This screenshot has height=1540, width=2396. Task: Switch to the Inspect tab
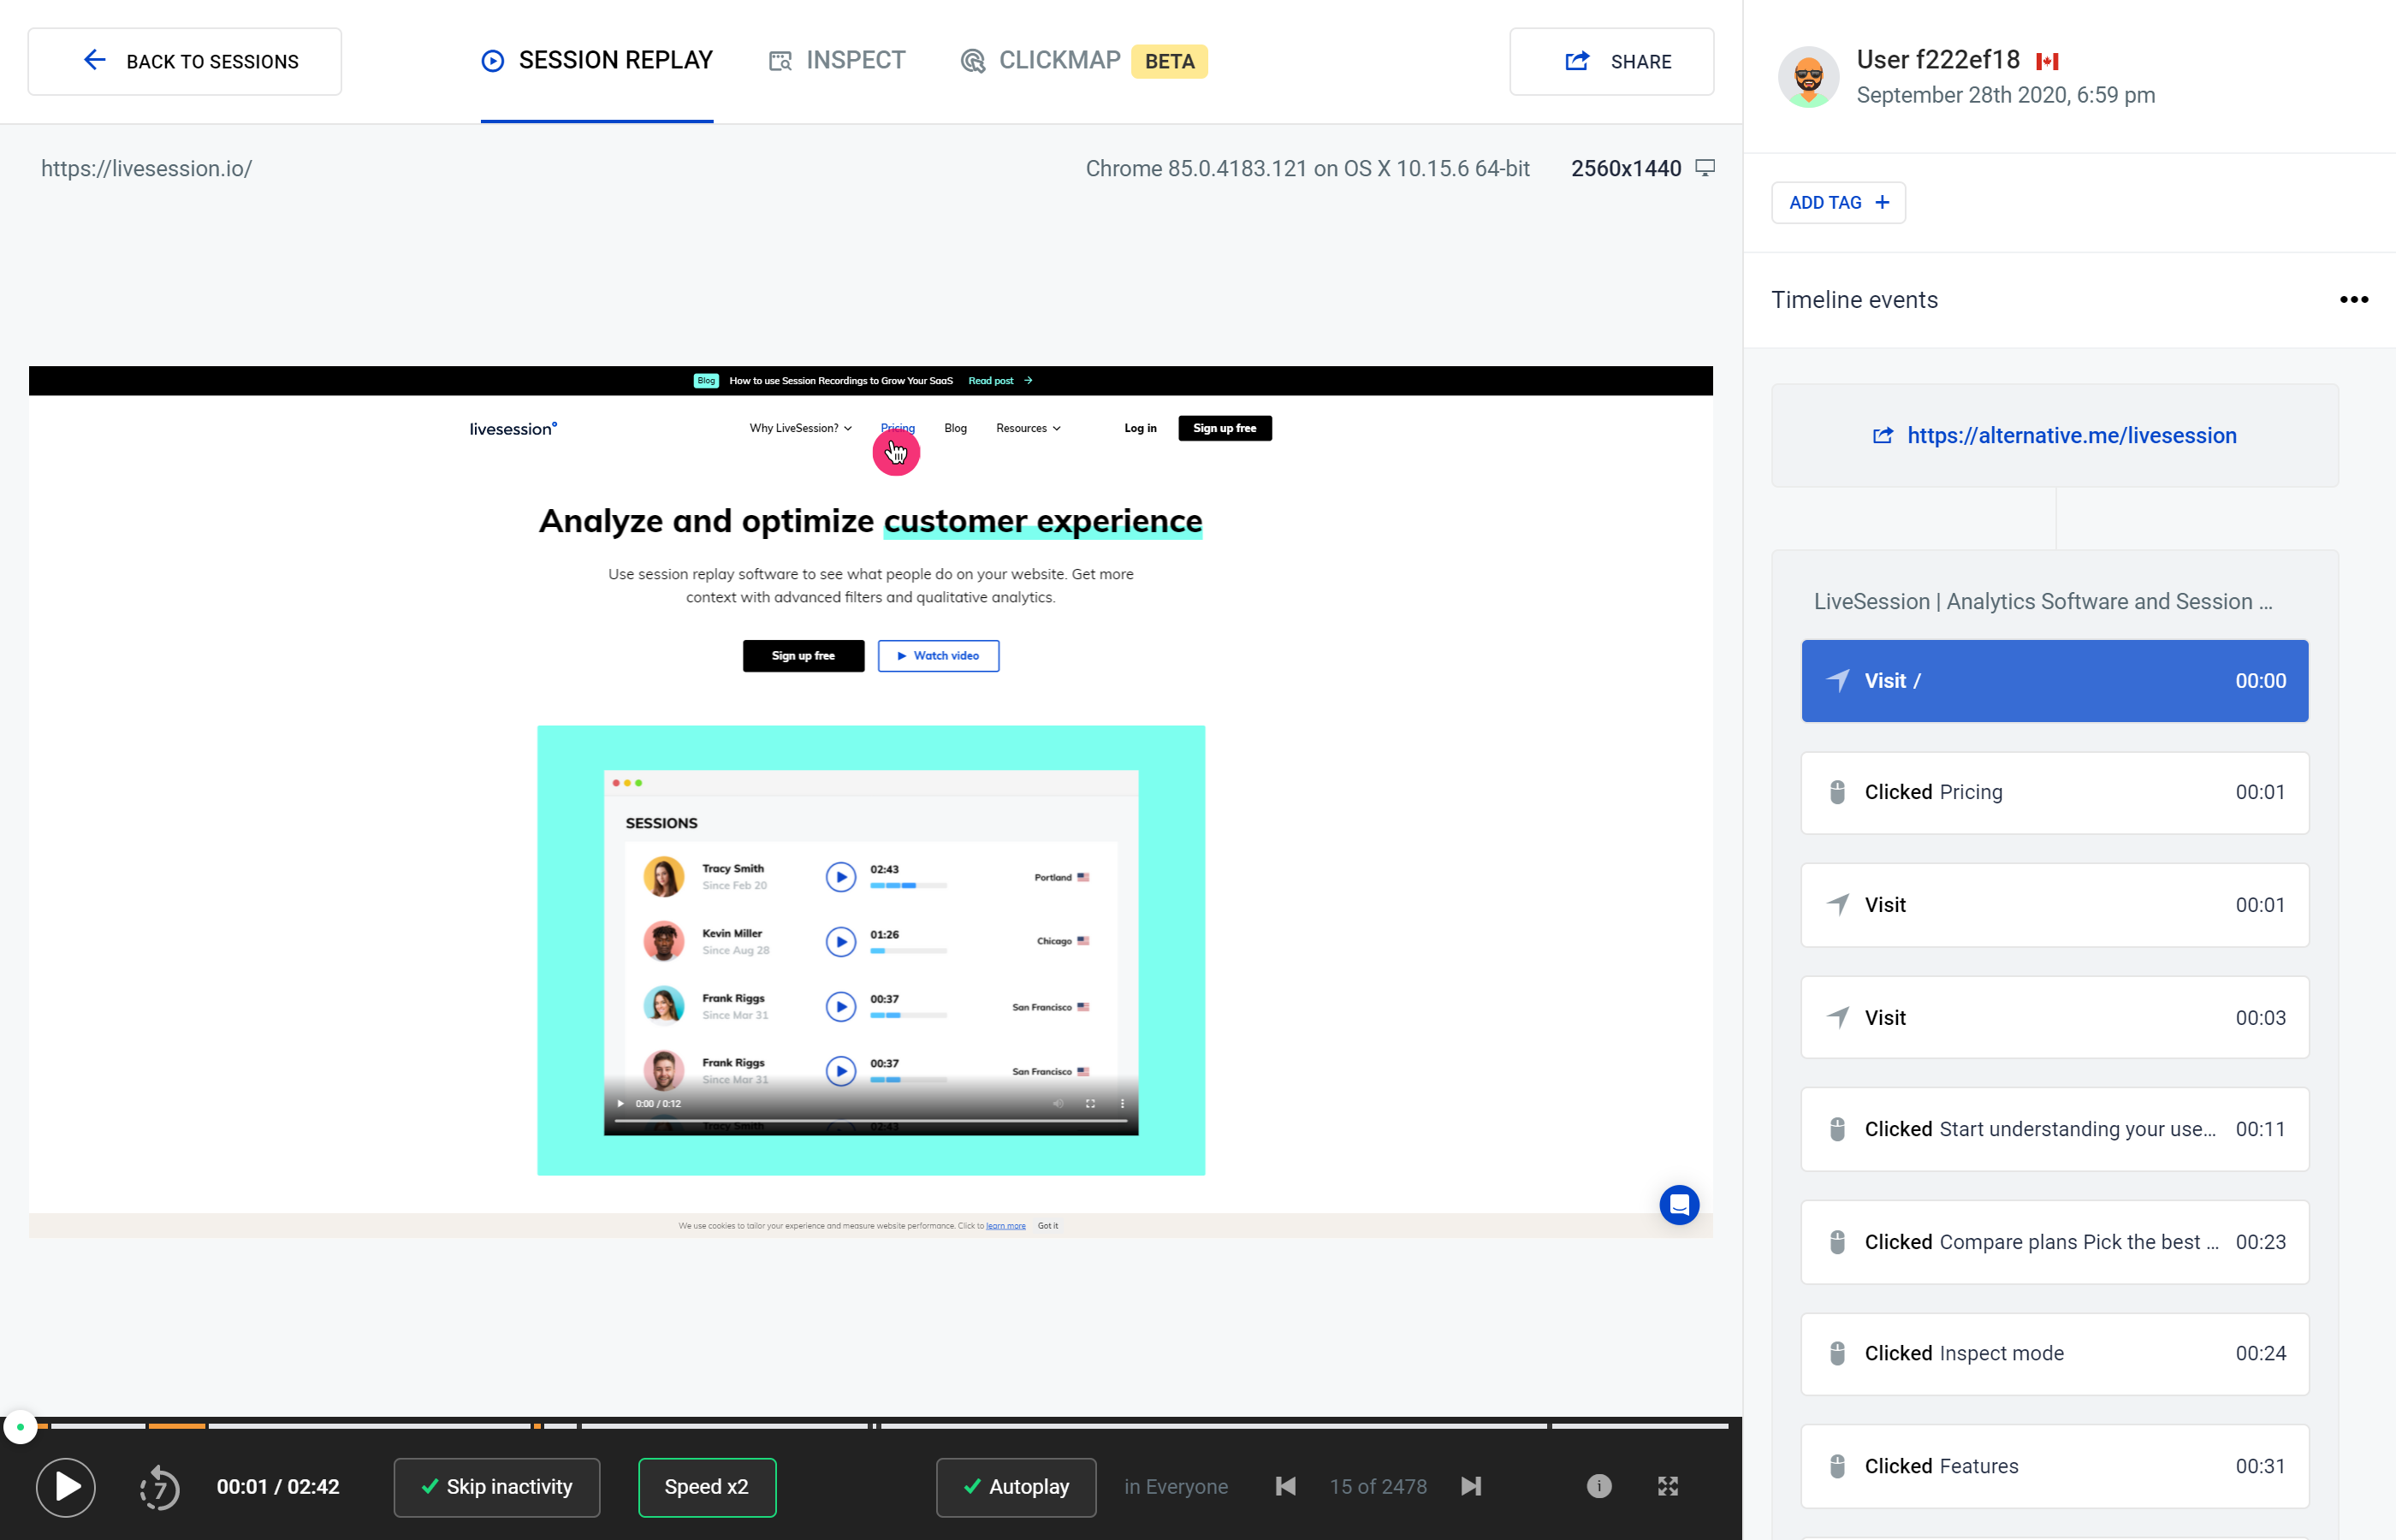coord(837,61)
